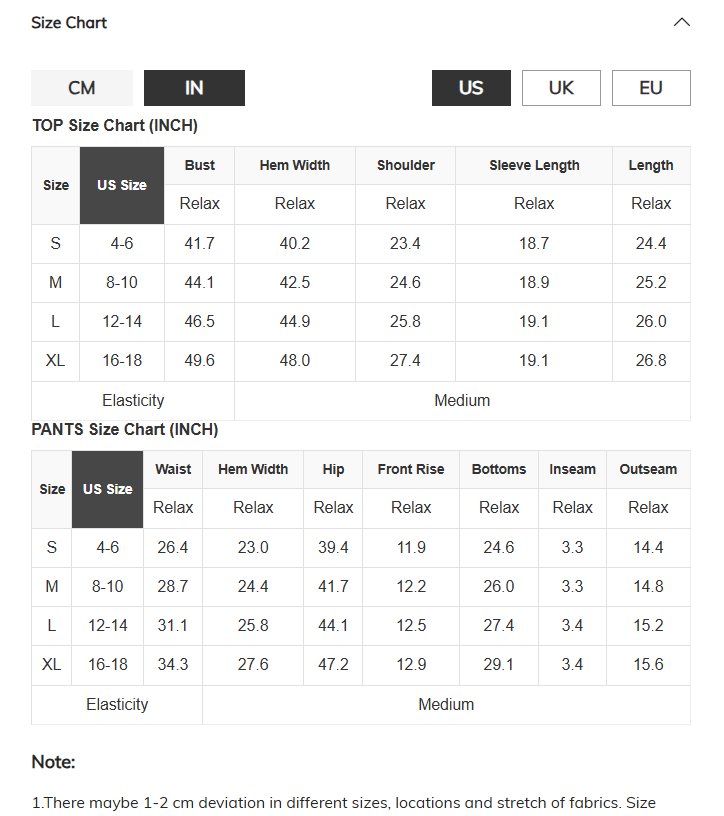Switch size standard to UK
The height and width of the screenshot is (816, 724).
[561, 88]
